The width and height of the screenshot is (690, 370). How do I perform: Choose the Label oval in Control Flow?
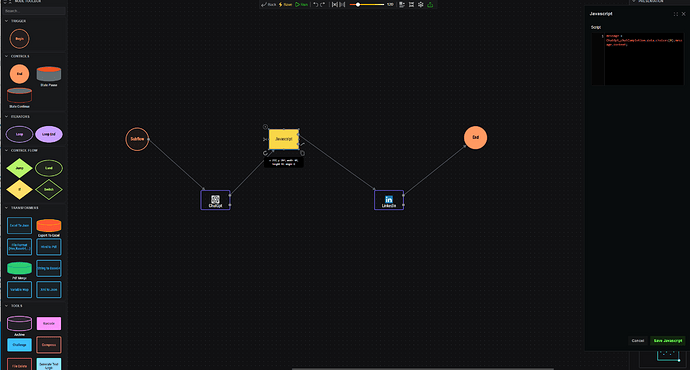tap(49, 168)
